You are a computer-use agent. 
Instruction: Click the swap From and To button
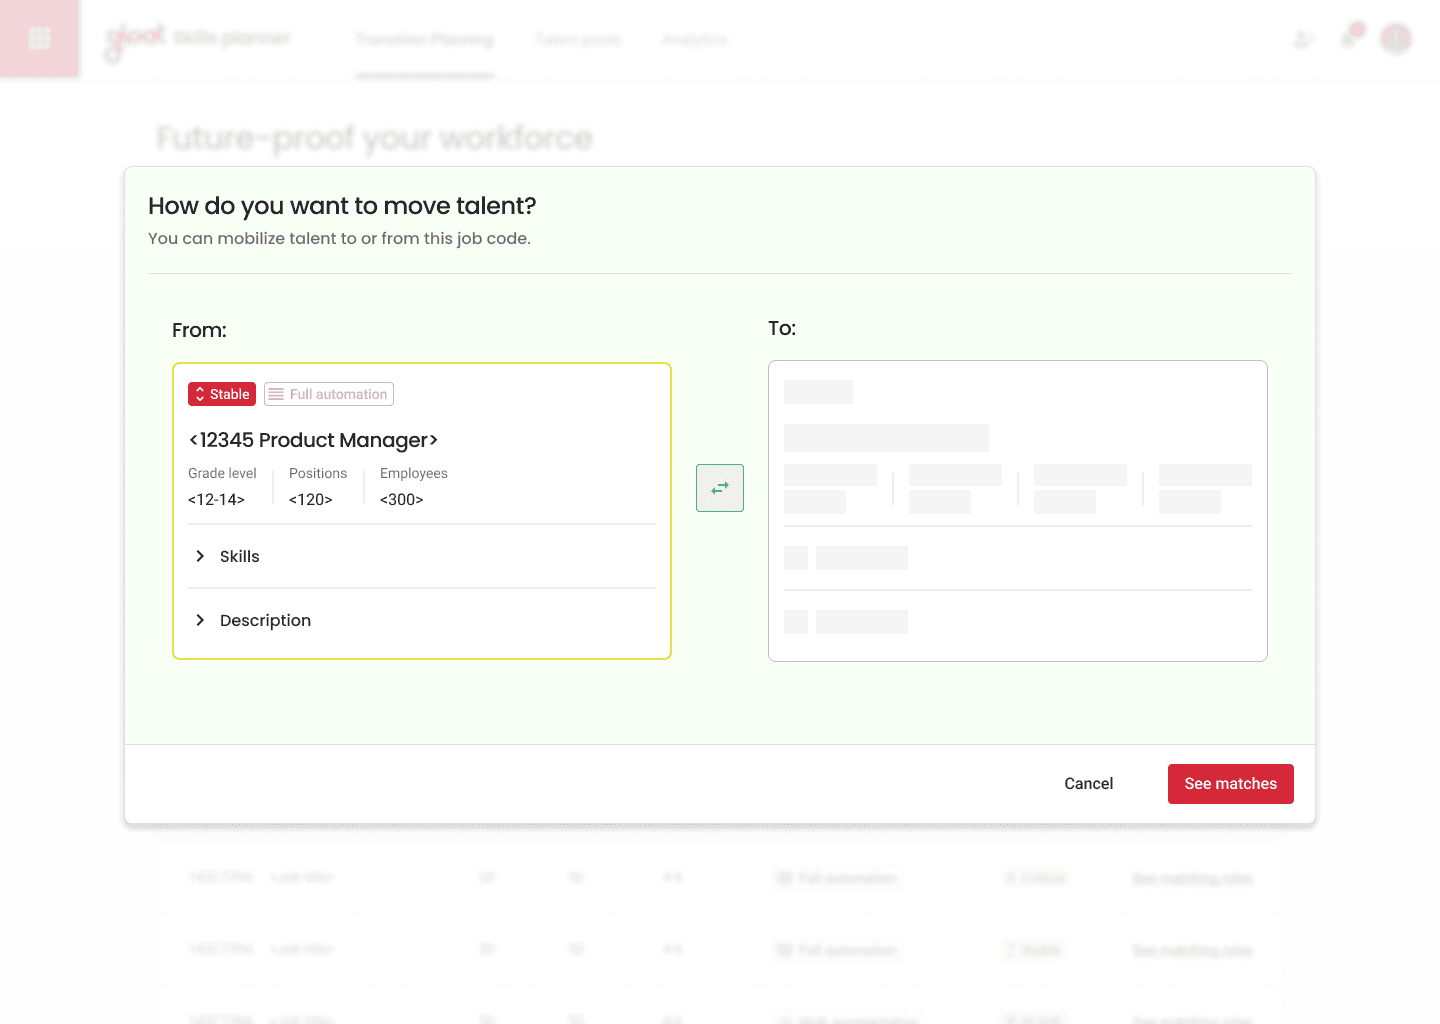[720, 488]
